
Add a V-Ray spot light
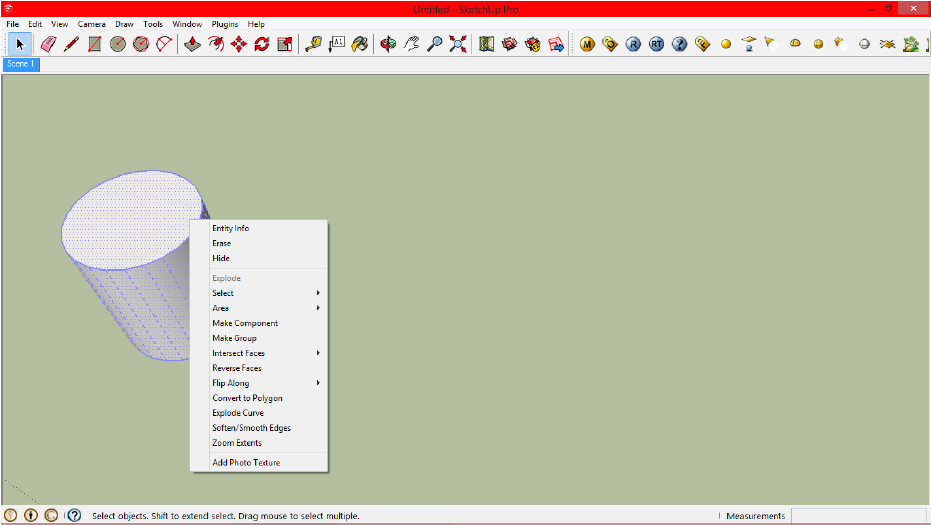pos(770,43)
